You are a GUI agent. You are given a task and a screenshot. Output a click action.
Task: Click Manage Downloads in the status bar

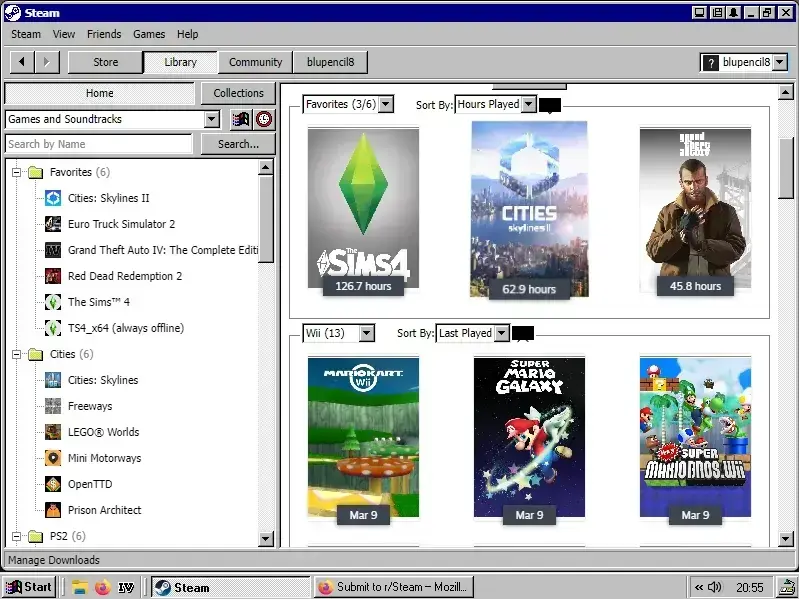coord(54,560)
